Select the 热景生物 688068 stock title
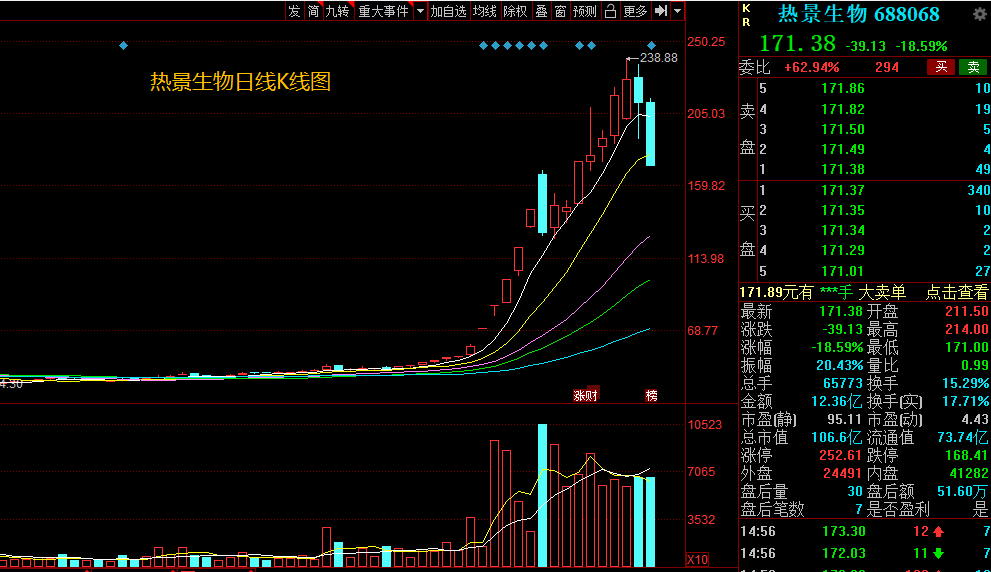991x572 pixels. pos(858,14)
